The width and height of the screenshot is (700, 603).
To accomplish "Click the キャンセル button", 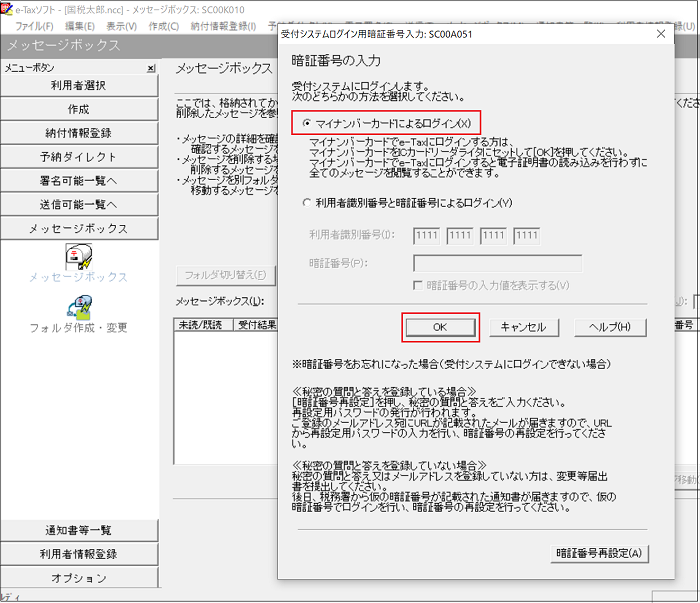I will click(x=522, y=327).
